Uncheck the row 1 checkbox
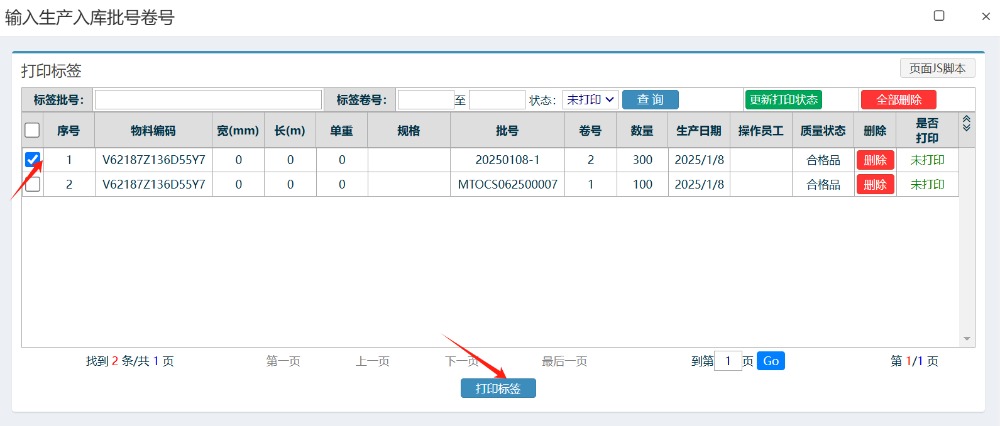 [x=32, y=159]
